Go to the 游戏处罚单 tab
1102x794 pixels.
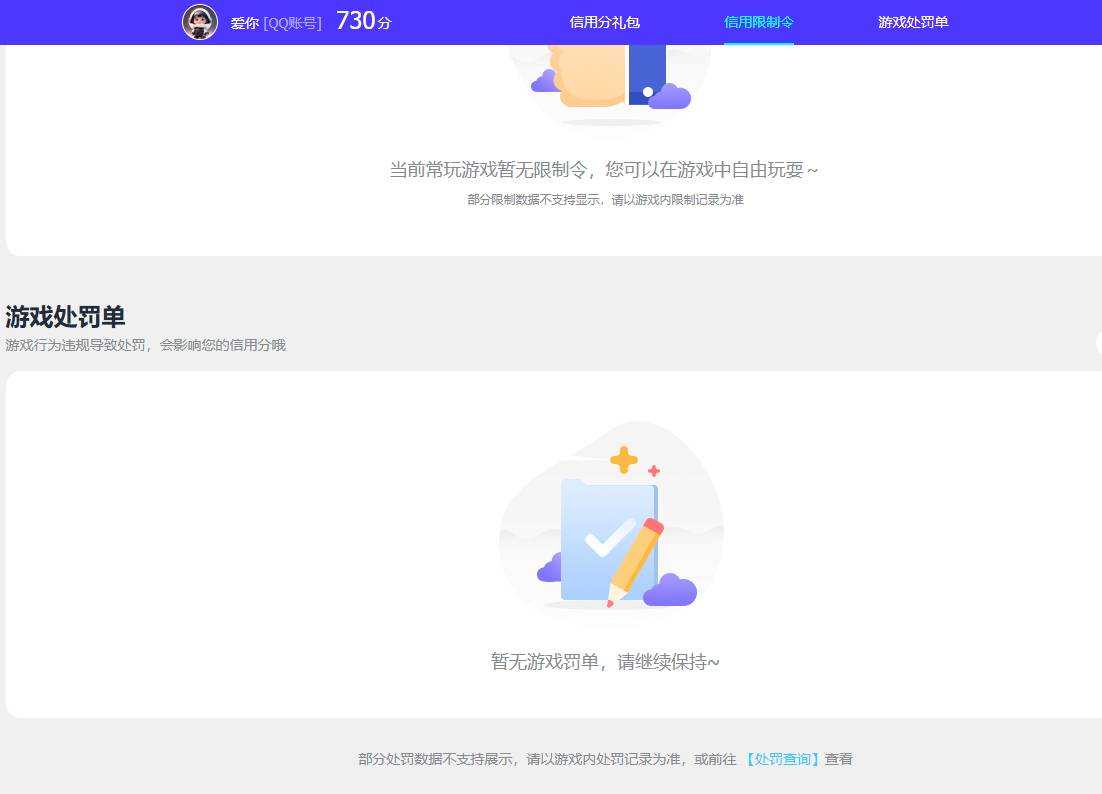[x=913, y=22]
